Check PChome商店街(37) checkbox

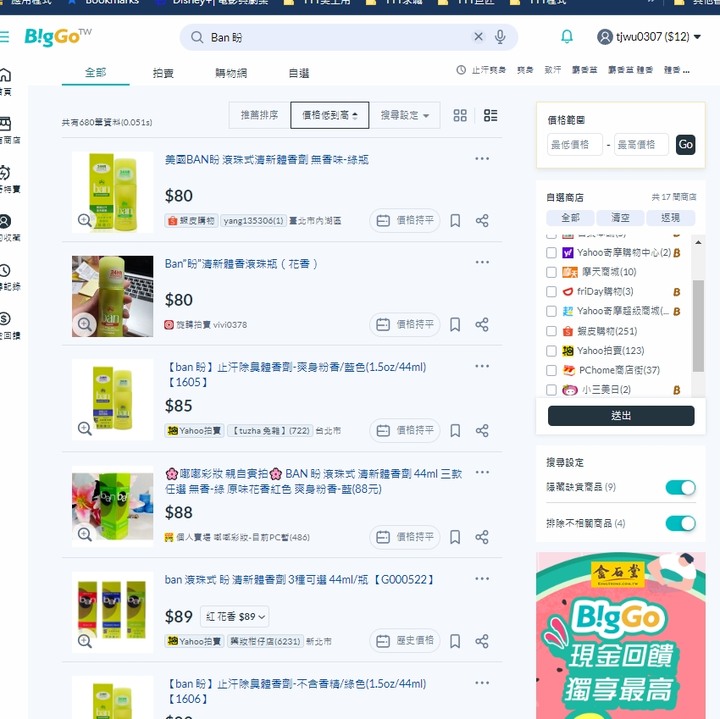click(551, 370)
